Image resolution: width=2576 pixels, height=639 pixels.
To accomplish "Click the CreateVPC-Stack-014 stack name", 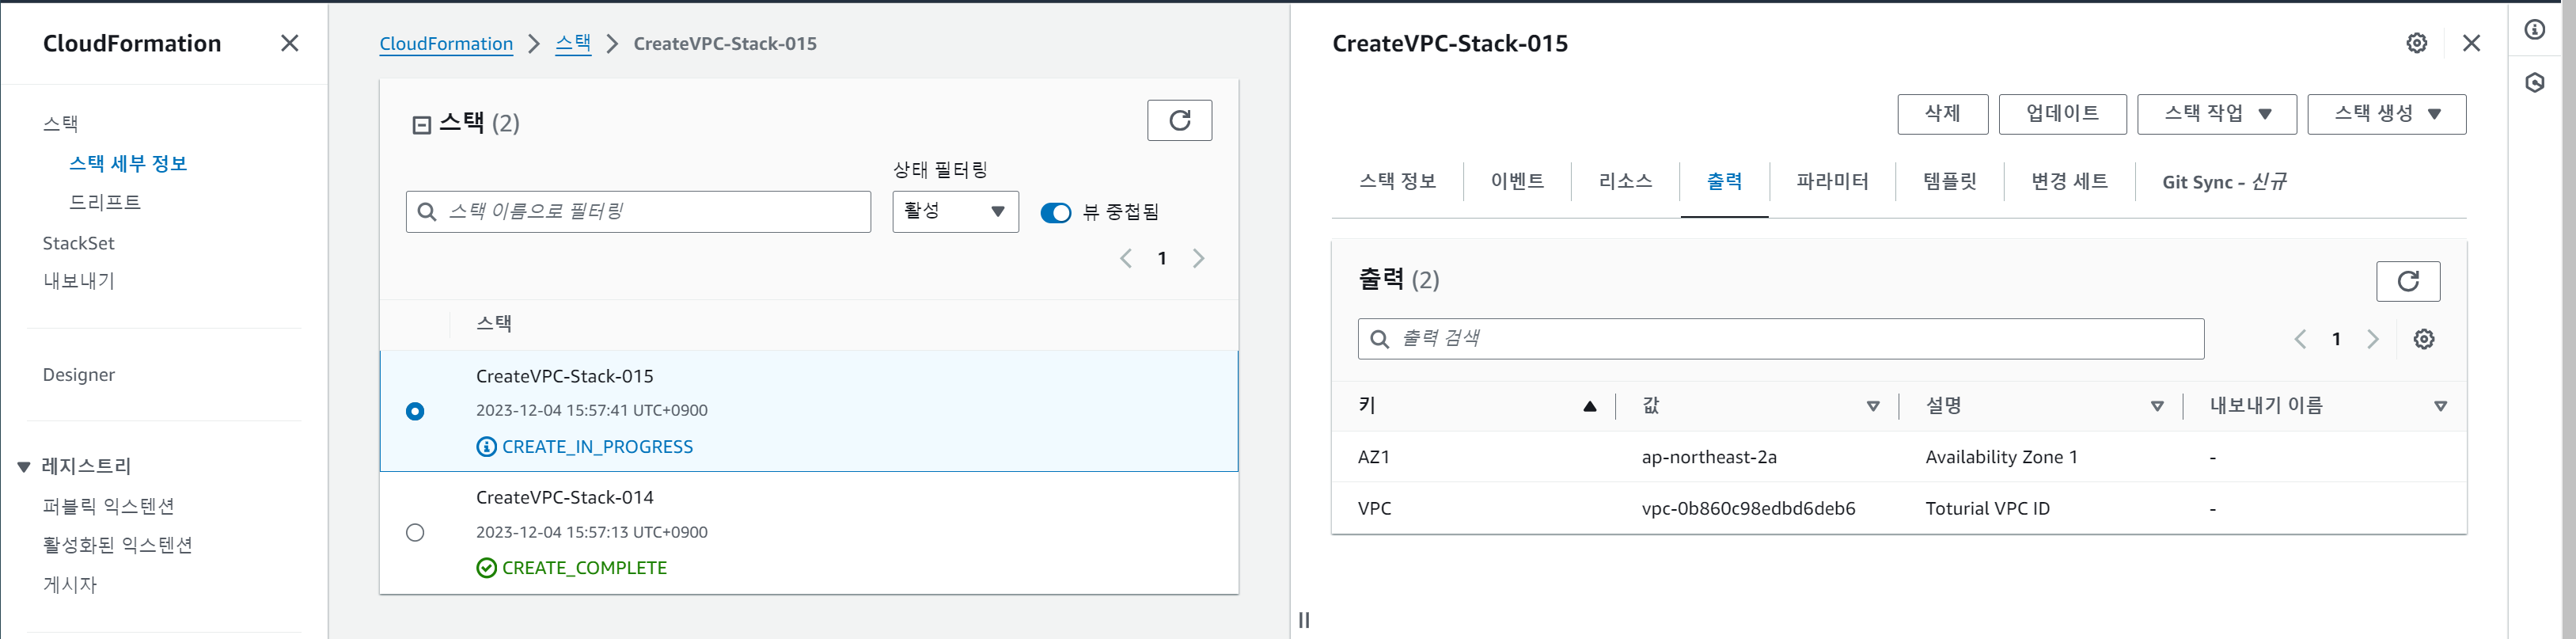I will (x=564, y=498).
